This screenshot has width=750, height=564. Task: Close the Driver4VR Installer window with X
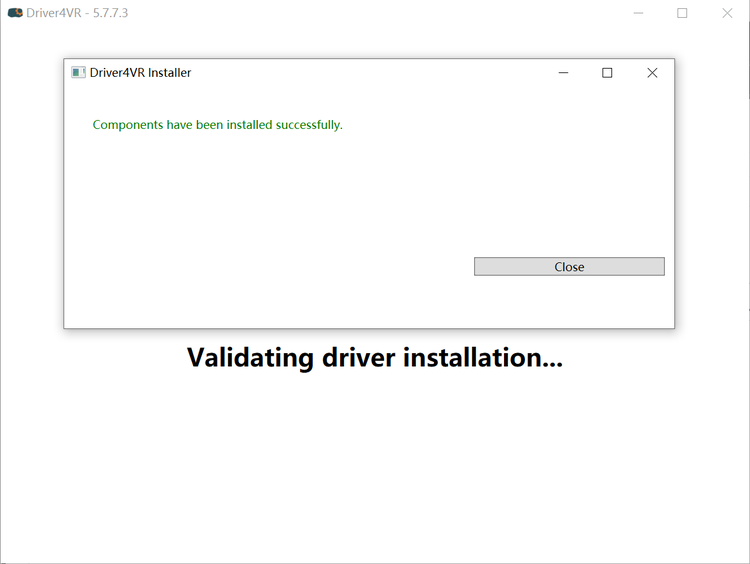tap(652, 73)
